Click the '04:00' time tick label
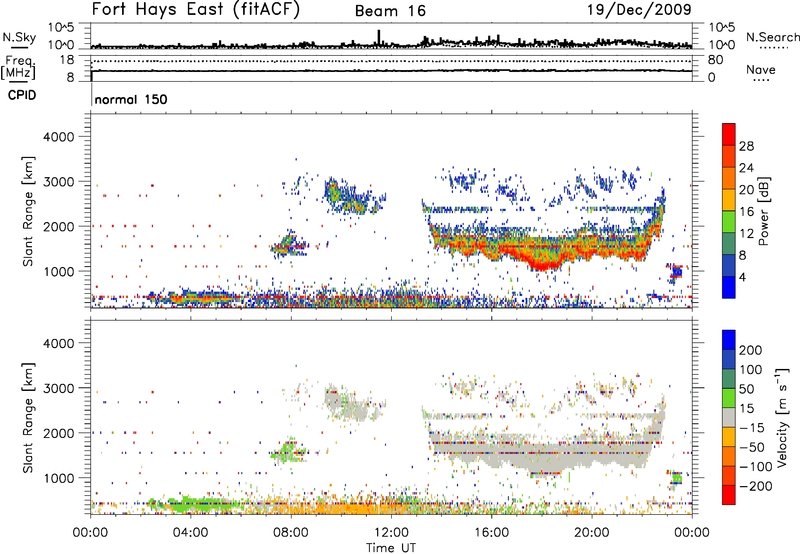 (x=190, y=533)
